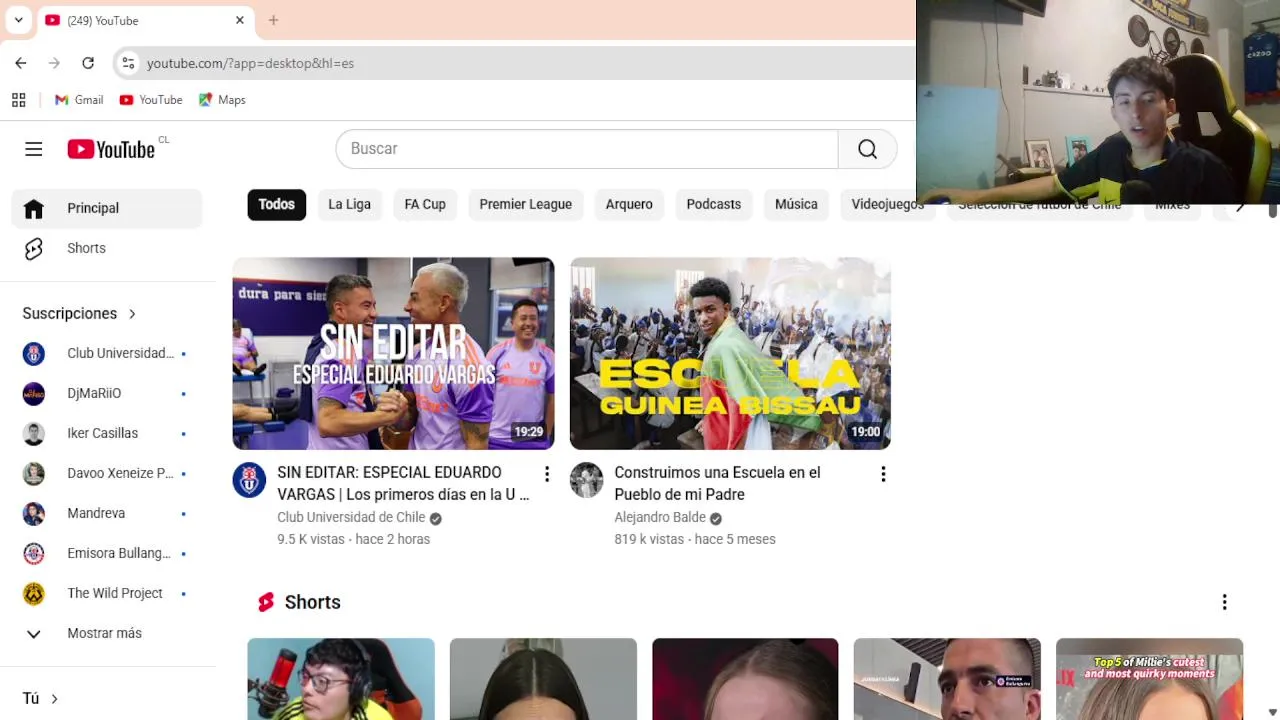Open Shorts in the sidebar
The image size is (1280, 720).
(107, 248)
